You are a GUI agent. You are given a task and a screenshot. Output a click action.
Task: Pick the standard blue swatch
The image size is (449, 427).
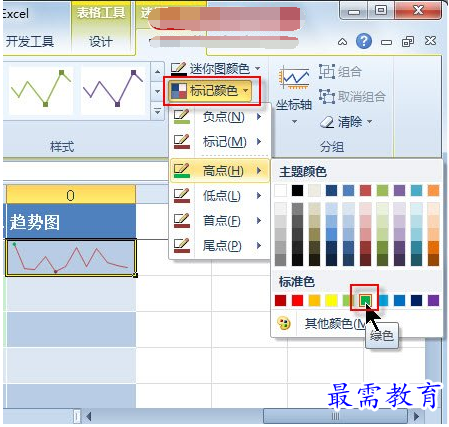pyautogui.click(x=399, y=300)
